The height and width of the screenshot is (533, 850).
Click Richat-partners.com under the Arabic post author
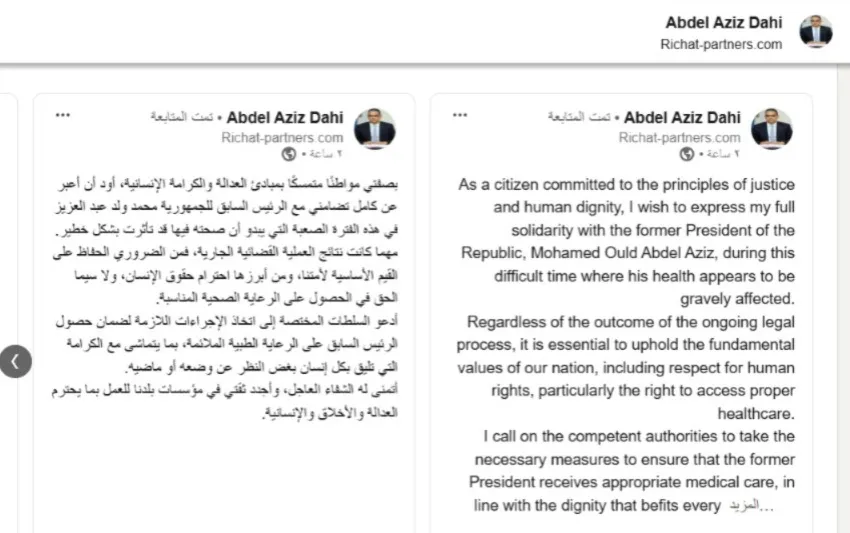[282, 137]
